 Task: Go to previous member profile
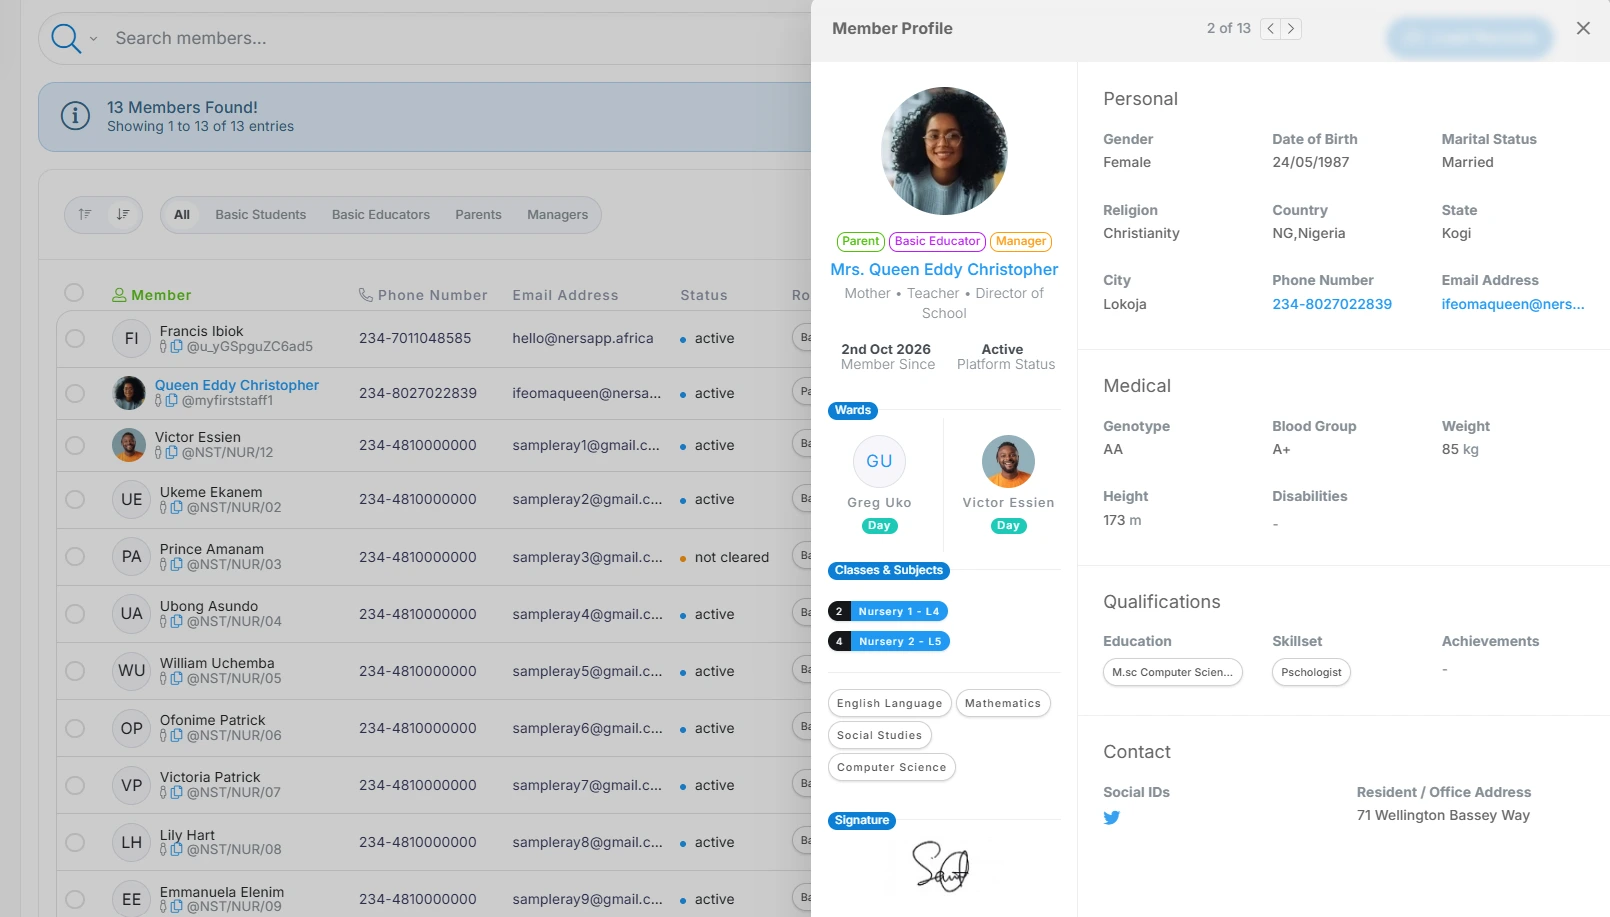pos(1271,29)
